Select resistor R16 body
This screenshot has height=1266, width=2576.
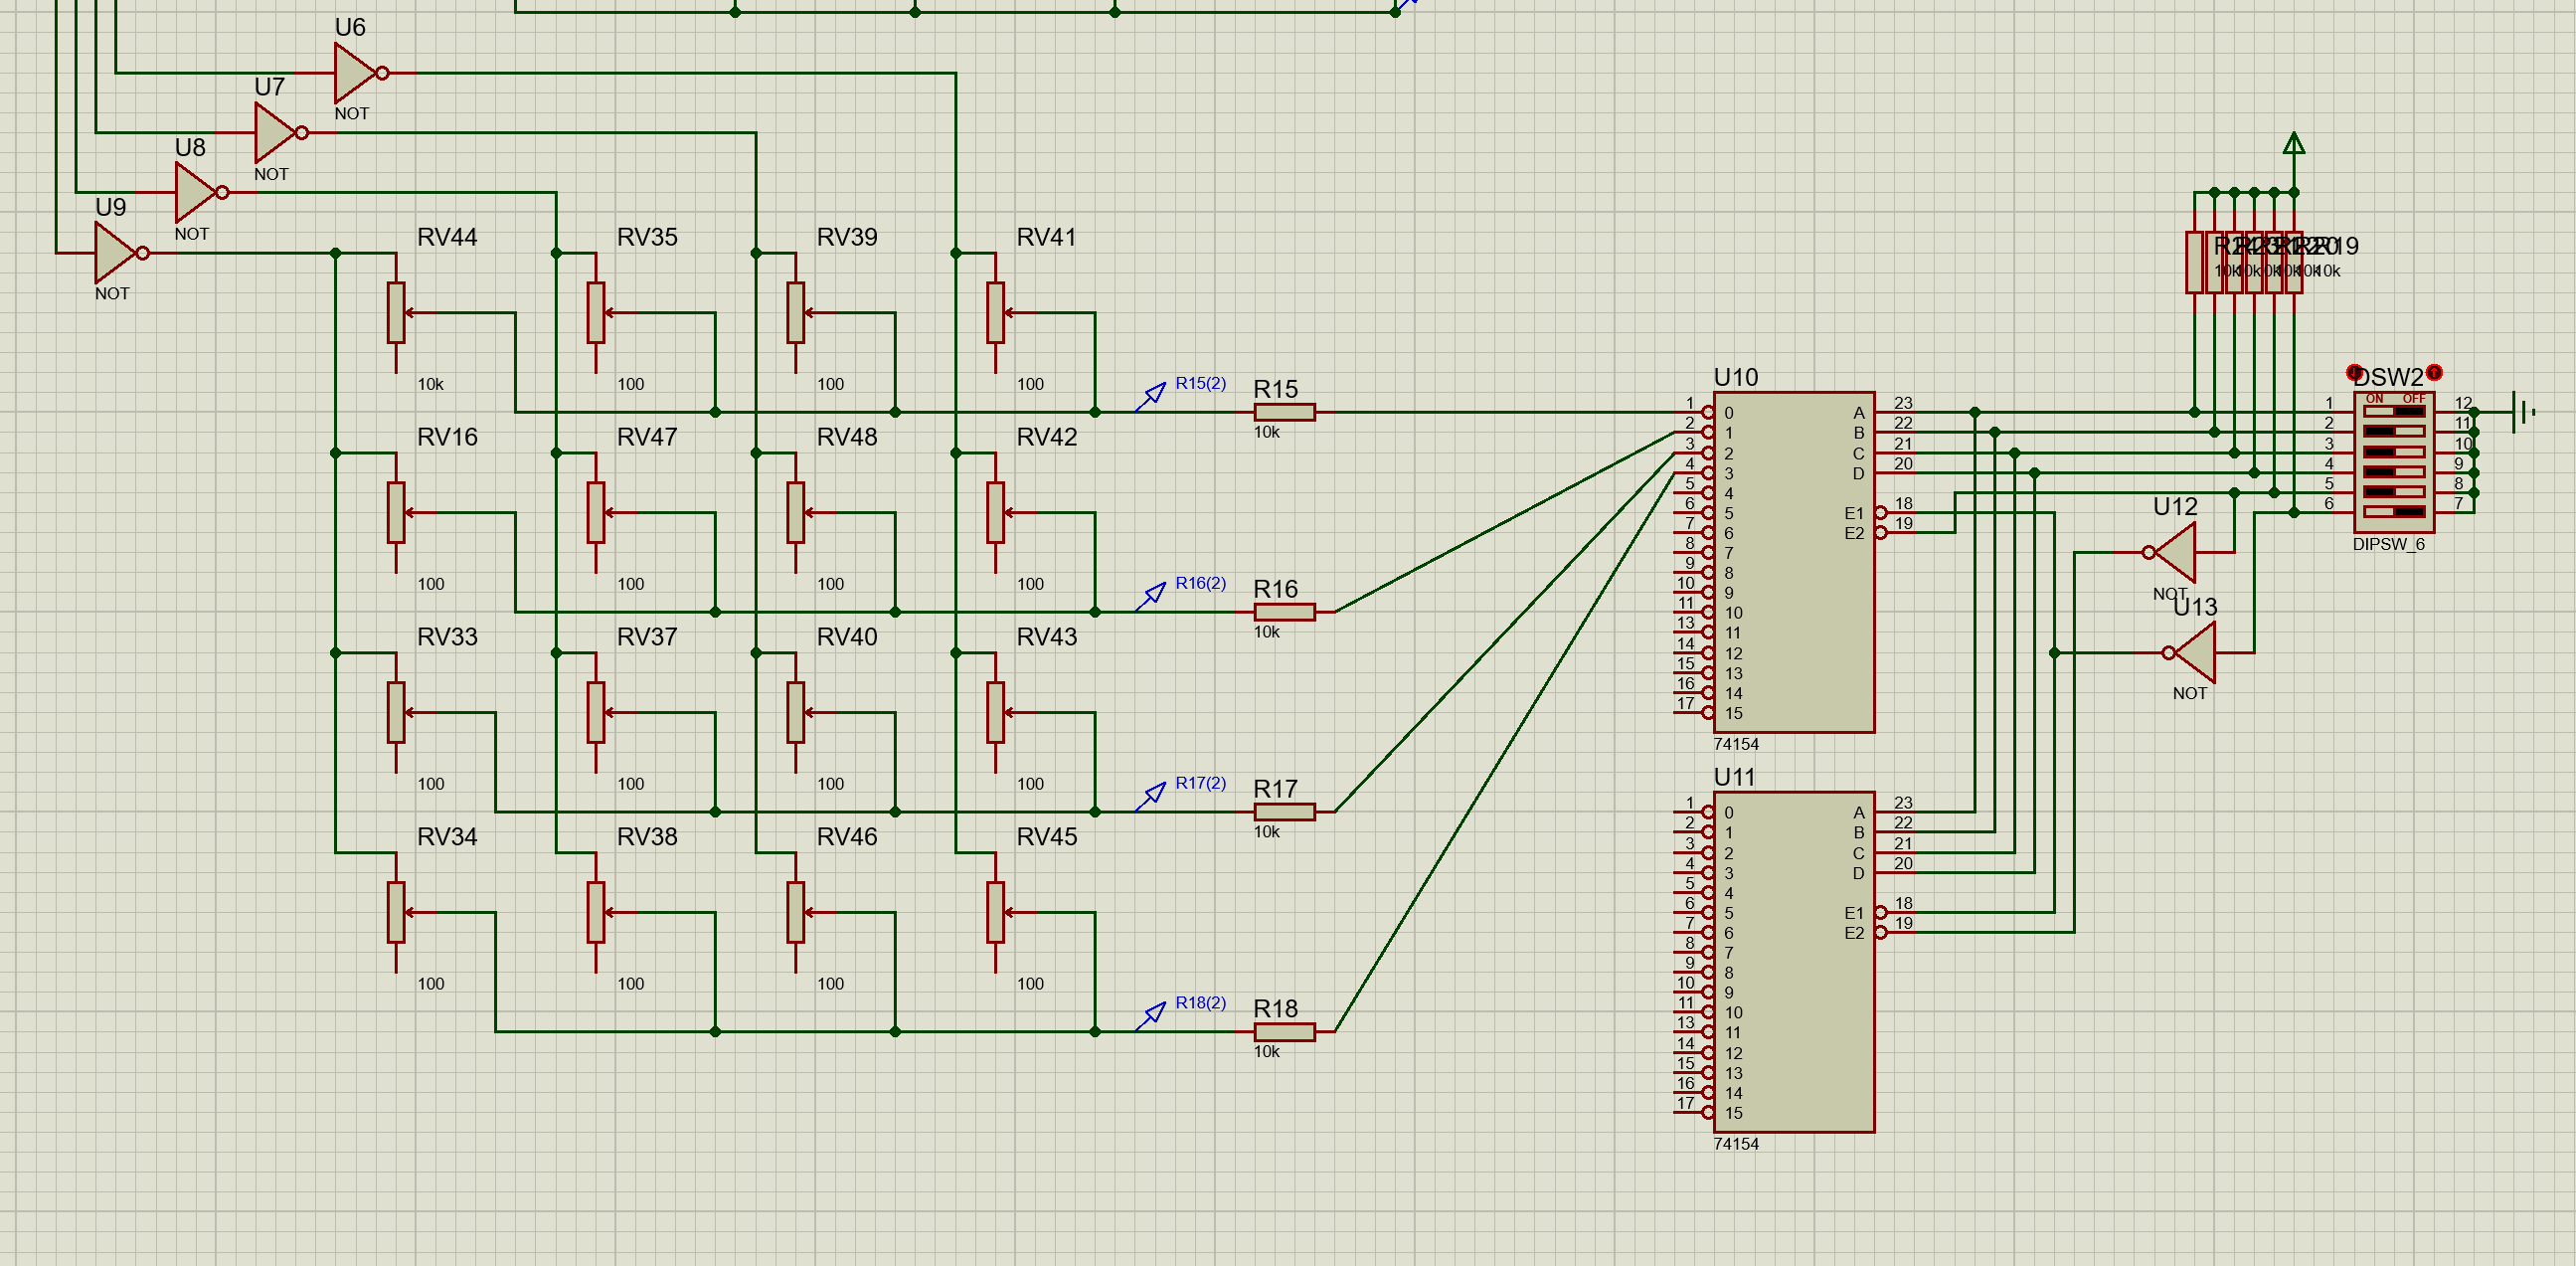click(1285, 612)
